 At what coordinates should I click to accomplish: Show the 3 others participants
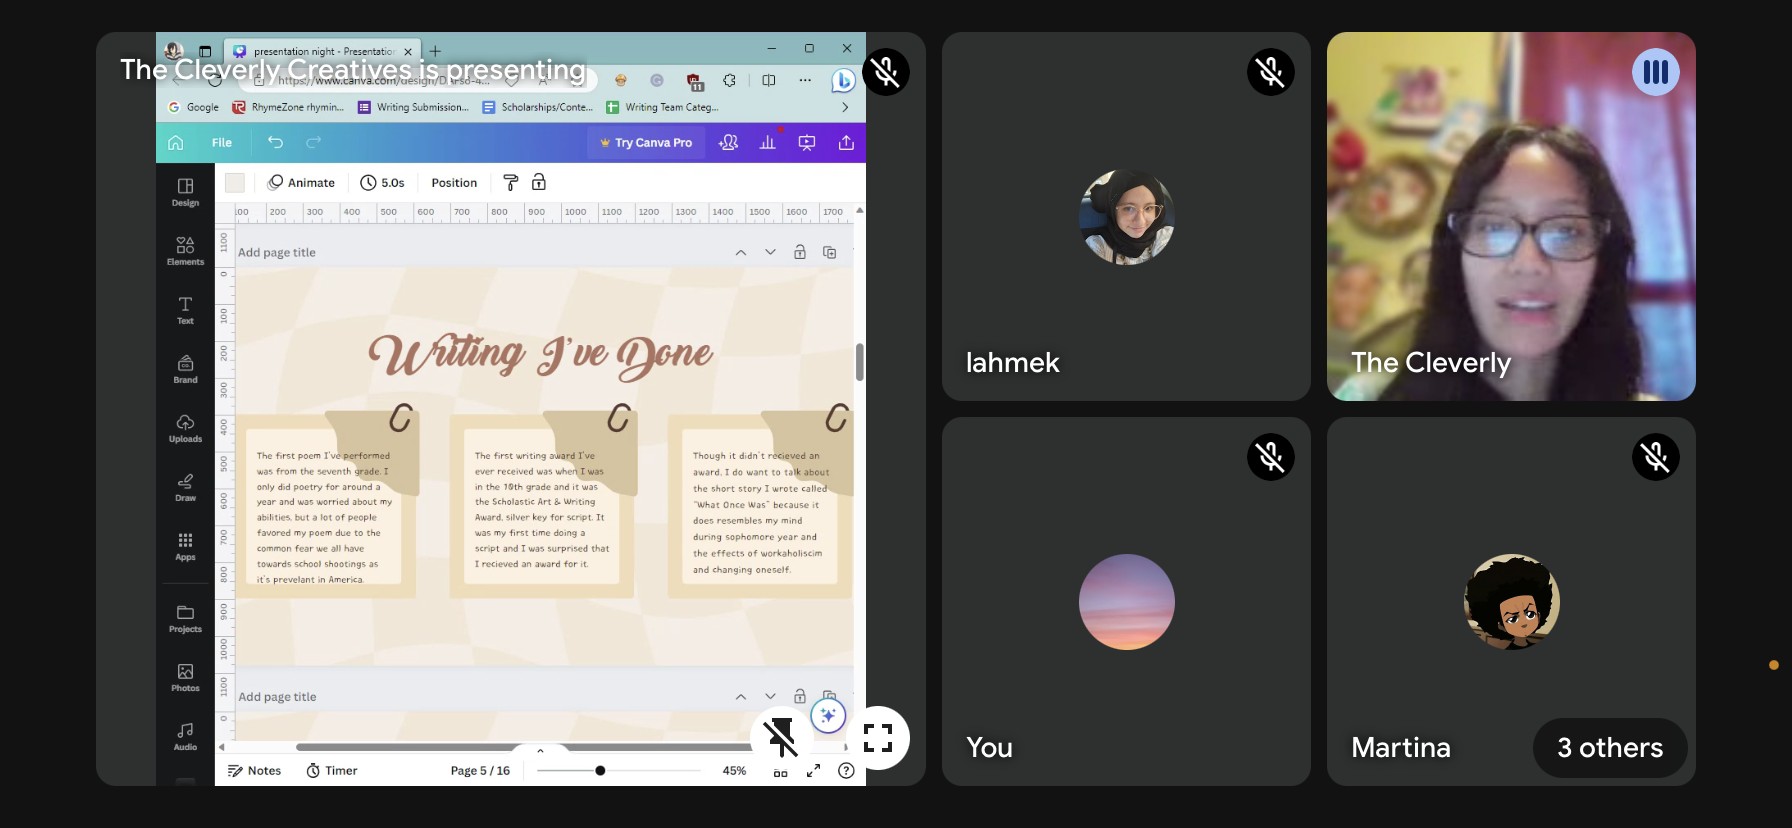coord(1609,747)
